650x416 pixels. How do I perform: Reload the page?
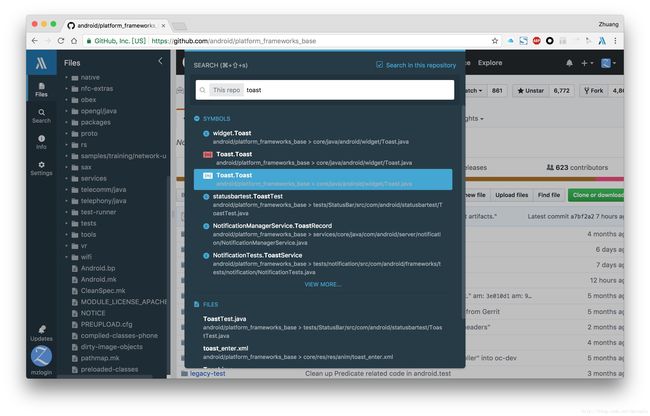click(61, 41)
